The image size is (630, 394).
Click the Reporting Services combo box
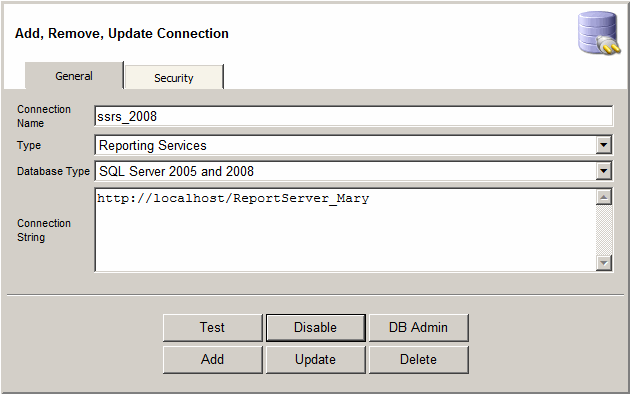(354, 145)
